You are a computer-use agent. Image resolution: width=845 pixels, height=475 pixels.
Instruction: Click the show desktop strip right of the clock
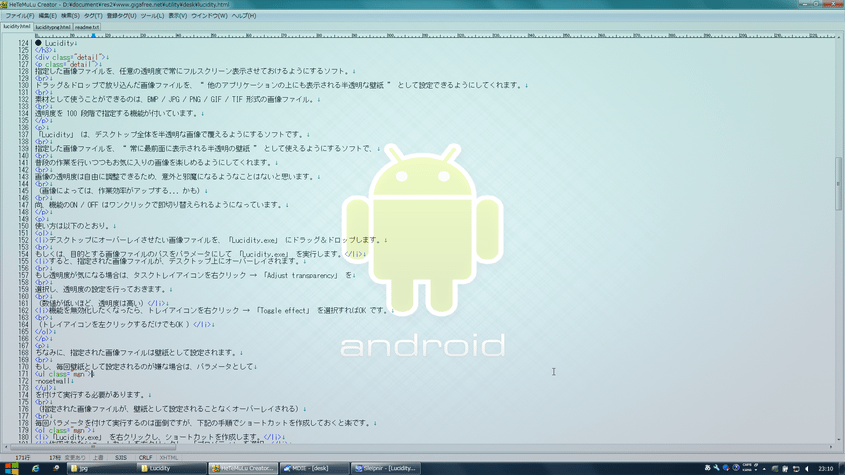[x=842, y=469]
